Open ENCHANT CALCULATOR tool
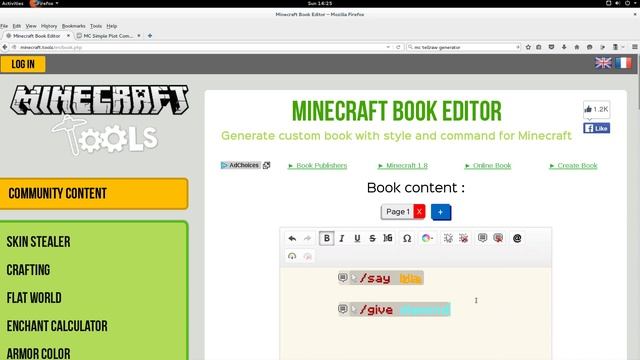Screen dimensions: 640x360 (57, 326)
